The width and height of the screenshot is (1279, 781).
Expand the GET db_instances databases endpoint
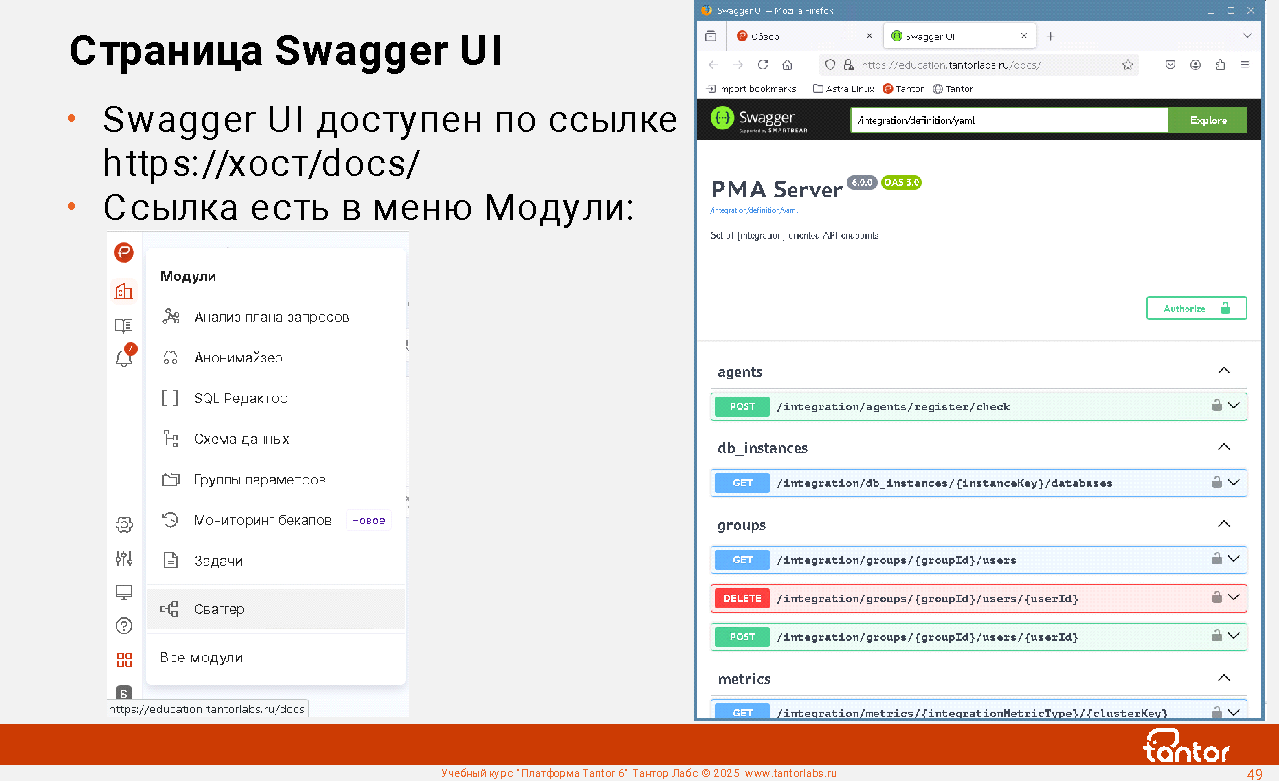(1234, 482)
